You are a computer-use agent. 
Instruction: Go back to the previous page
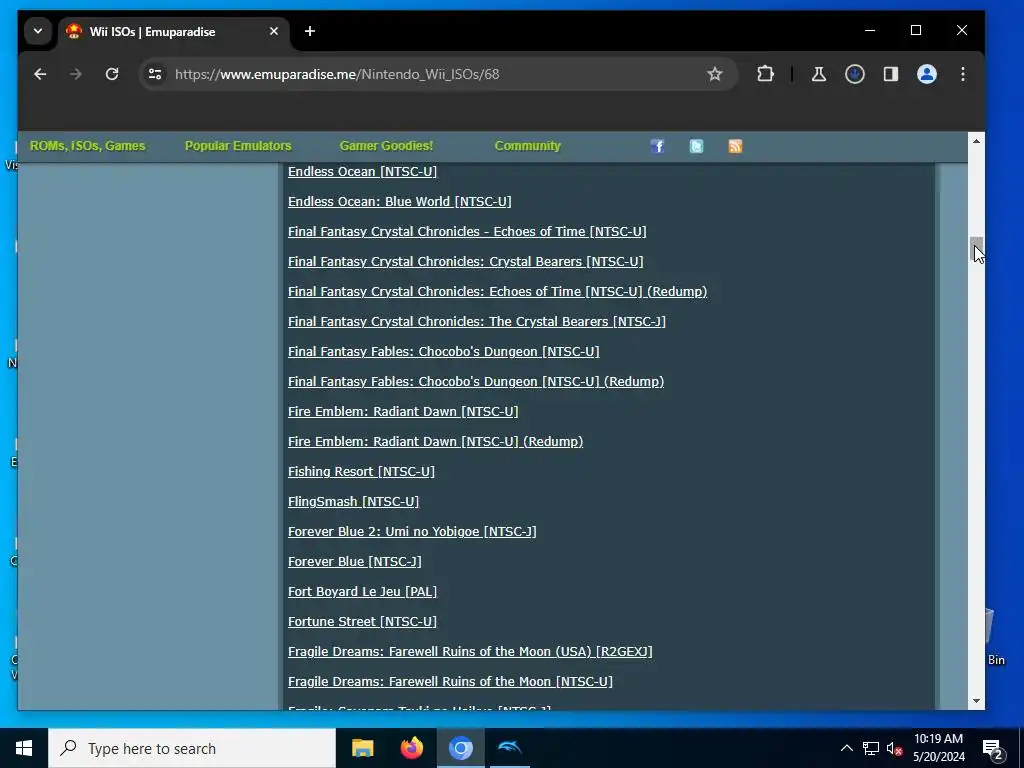(40, 74)
